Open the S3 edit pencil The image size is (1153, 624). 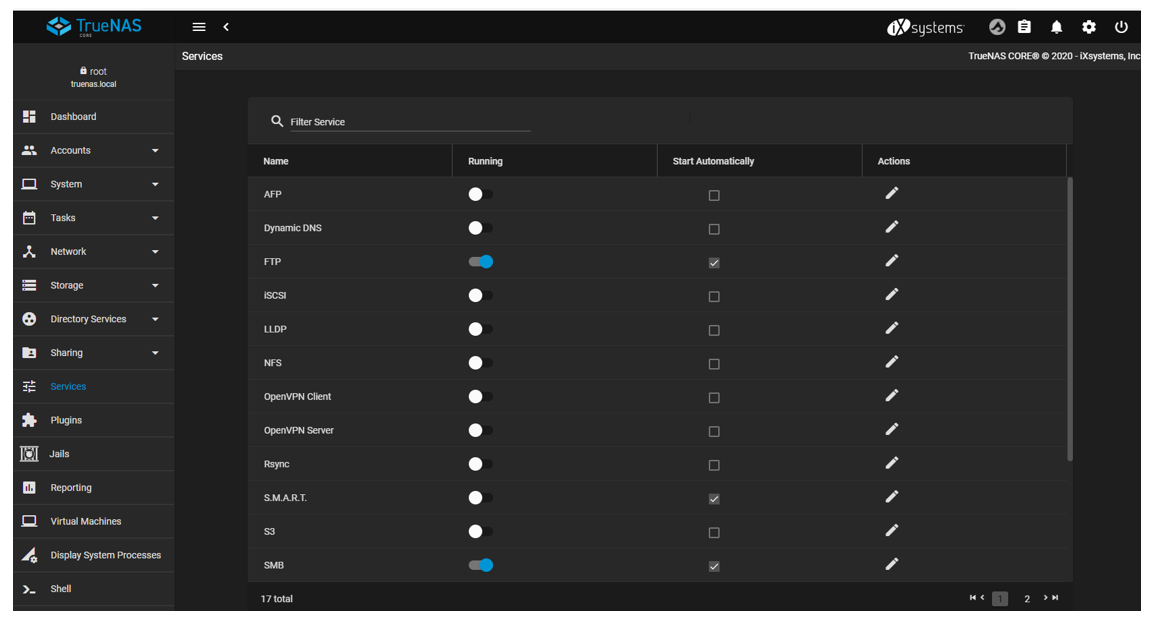891,531
